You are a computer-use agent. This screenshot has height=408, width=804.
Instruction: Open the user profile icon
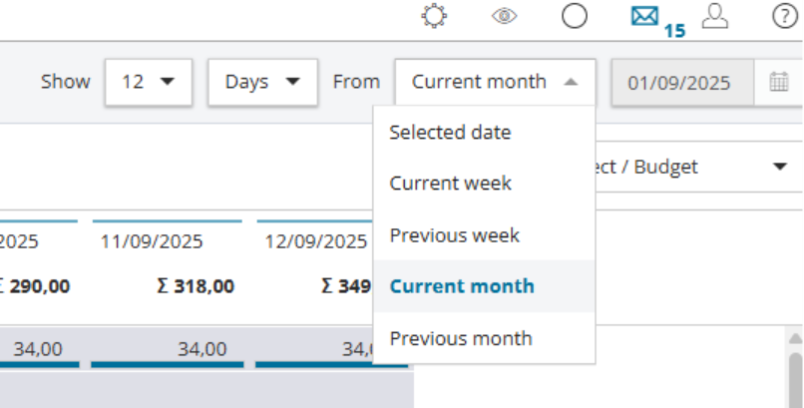715,16
